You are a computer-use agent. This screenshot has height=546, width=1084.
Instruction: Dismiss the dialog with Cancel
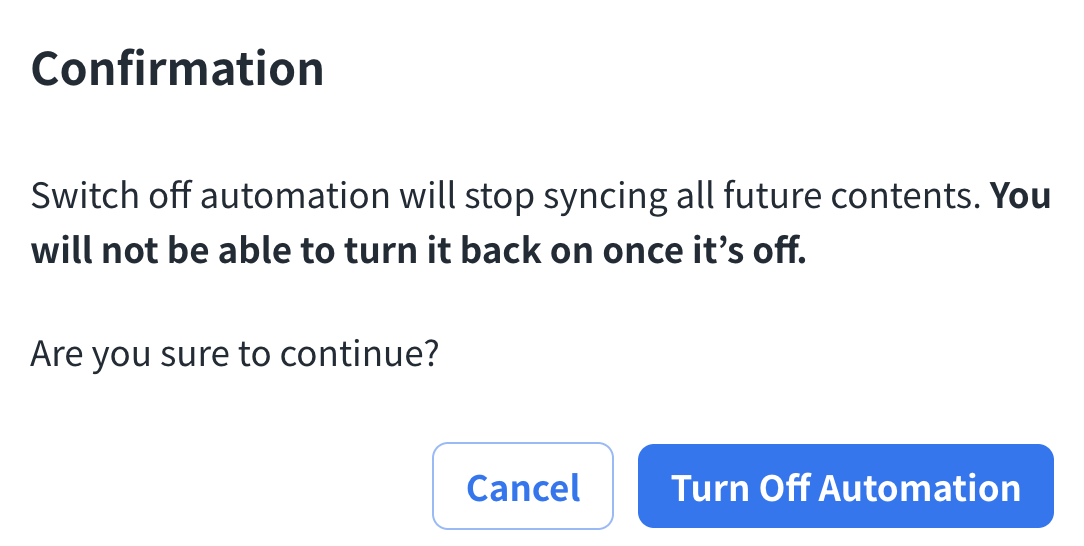[522, 487]
